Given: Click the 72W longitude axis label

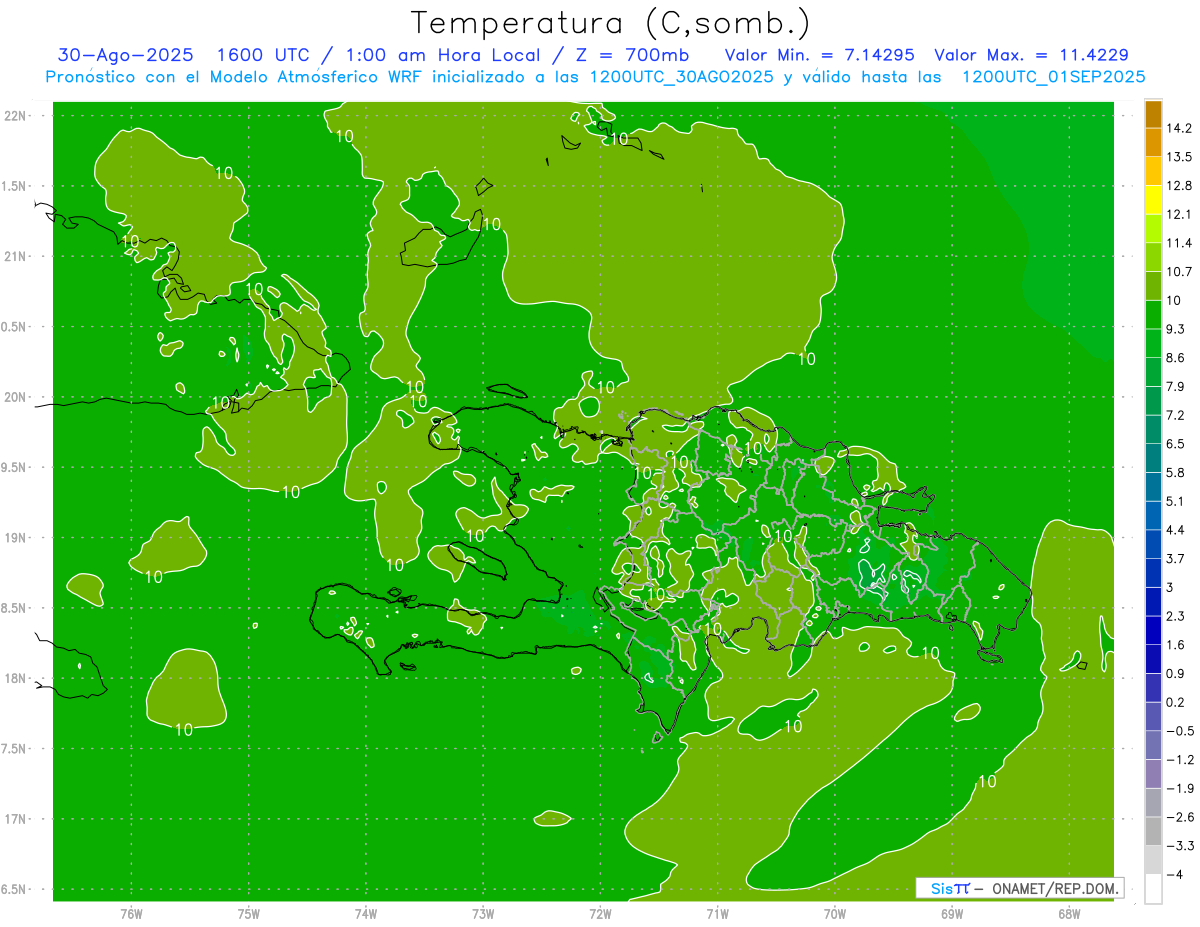Looking at the screenshot, I should (600, 913).
